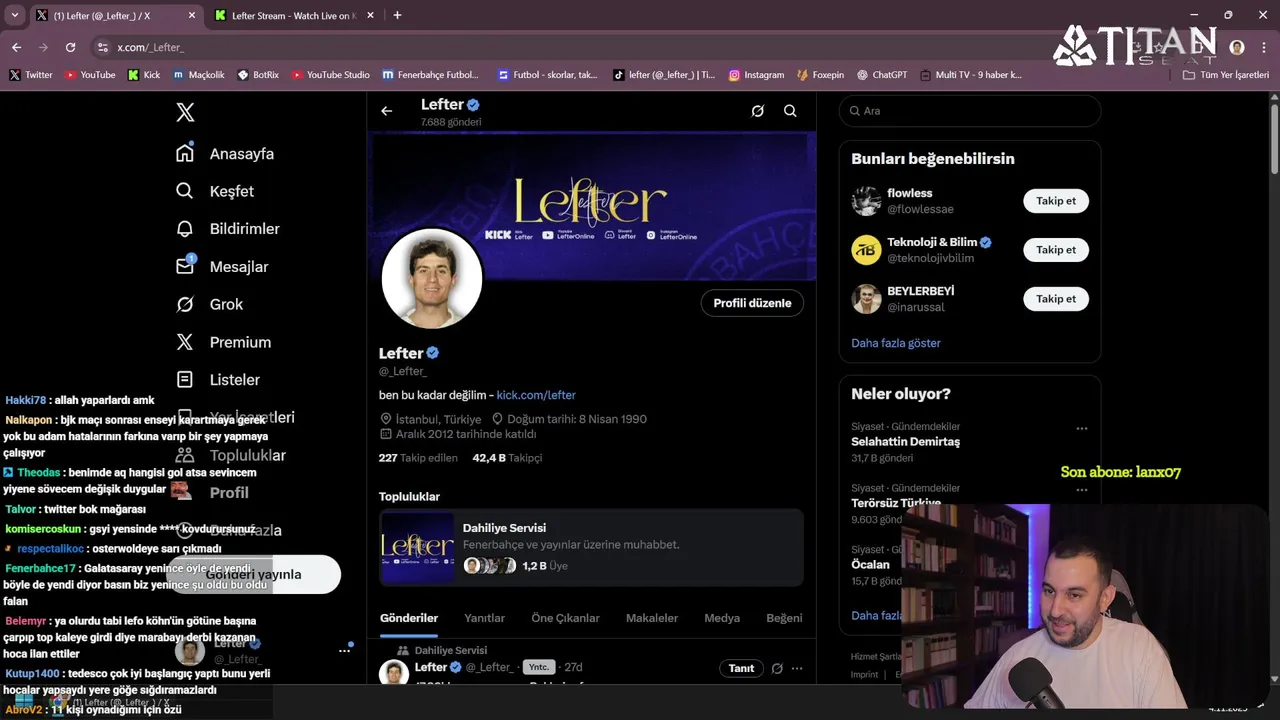
Task: Open 42,4 B Takipçi list
Action: (507, 458)
